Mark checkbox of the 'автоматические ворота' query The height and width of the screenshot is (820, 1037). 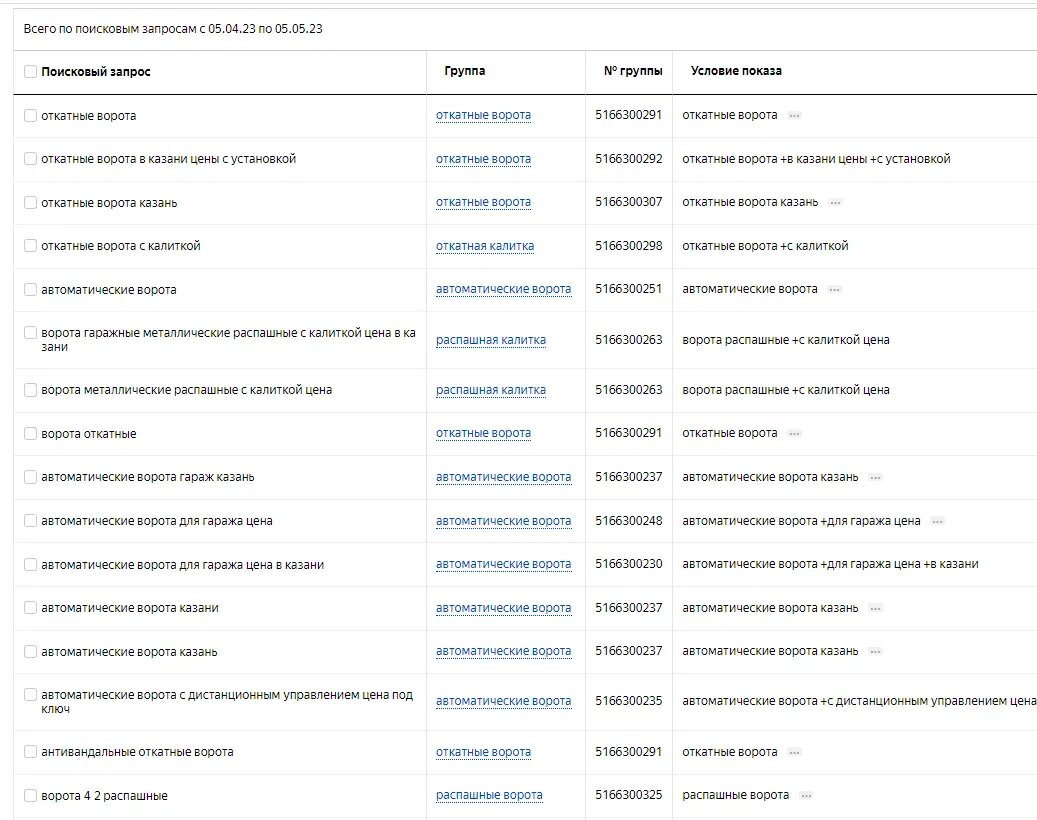coord(30,290)
